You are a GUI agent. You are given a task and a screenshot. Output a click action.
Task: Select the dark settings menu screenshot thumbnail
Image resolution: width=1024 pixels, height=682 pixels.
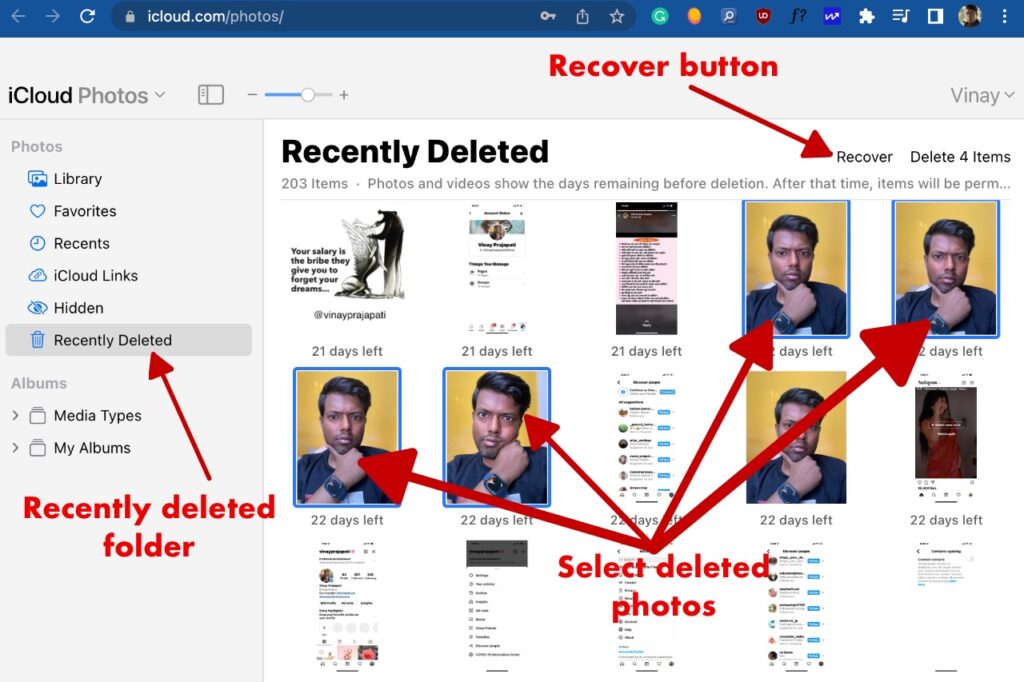(496, 606)
